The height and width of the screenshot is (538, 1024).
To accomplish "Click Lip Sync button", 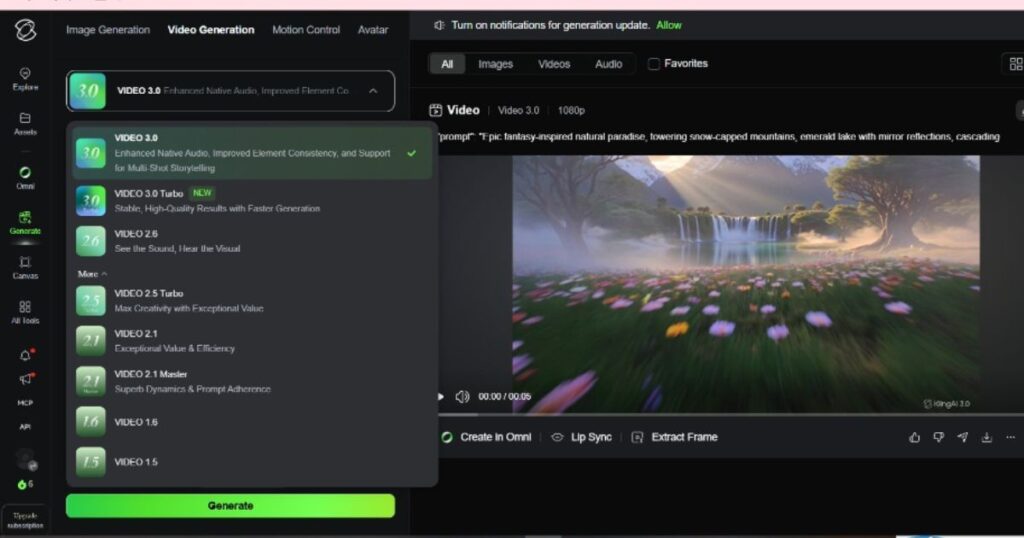I will pos(581,437).
